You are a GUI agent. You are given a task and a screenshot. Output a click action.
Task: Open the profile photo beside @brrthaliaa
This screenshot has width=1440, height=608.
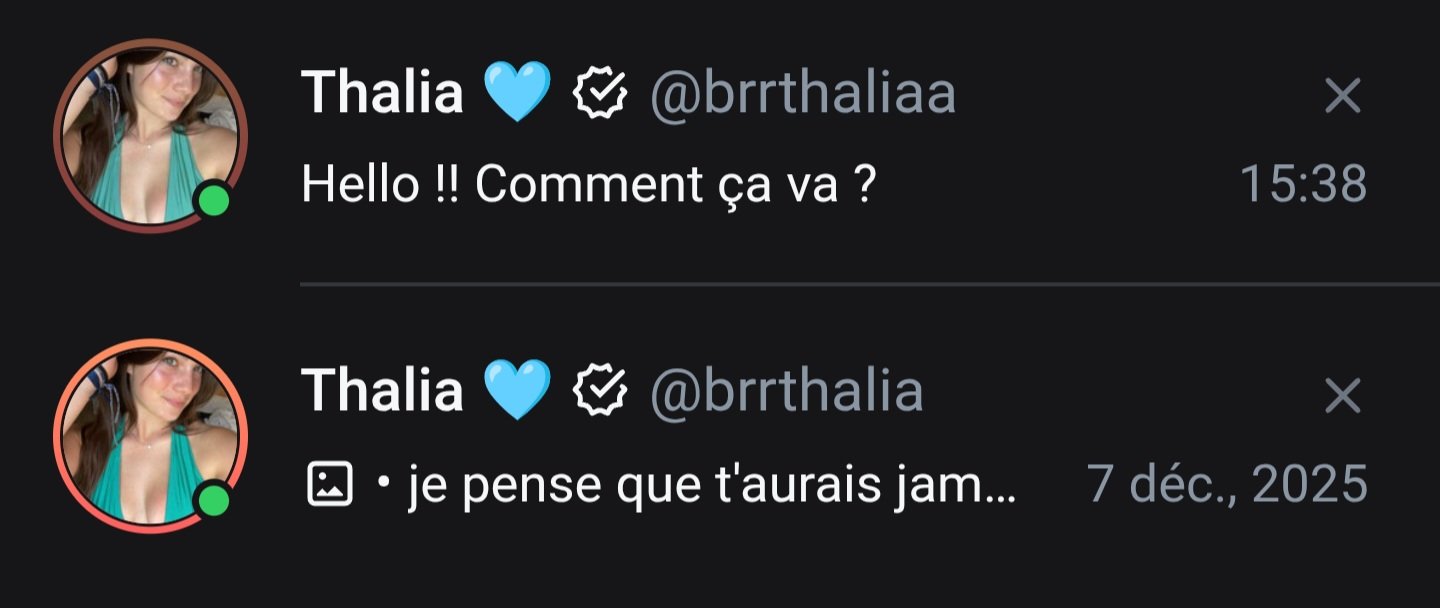(150, 135)
